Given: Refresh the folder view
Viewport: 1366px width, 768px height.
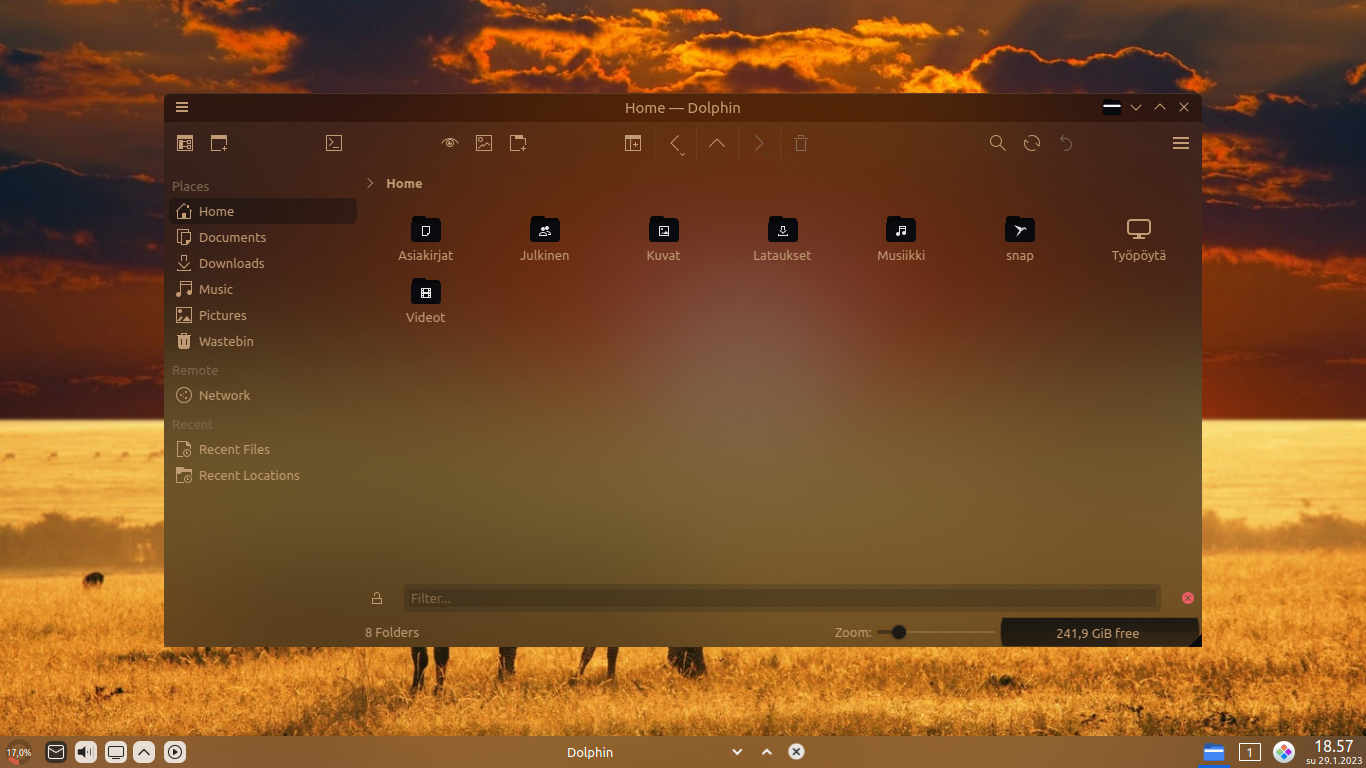Looking at the screenshot, I should click(x=1032, y=143).
